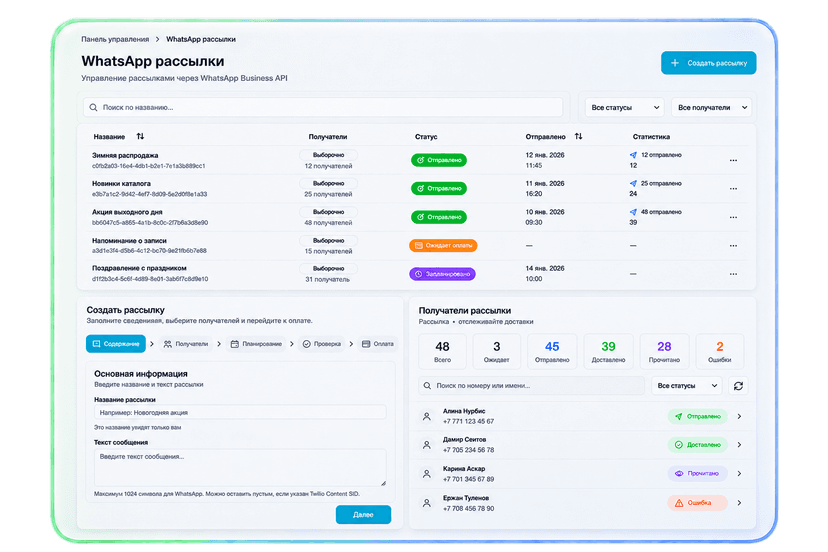
Task: Click Отправлено status badge for Зимняя распродажа
Action: pyautogui.click(x=439, y=160)
